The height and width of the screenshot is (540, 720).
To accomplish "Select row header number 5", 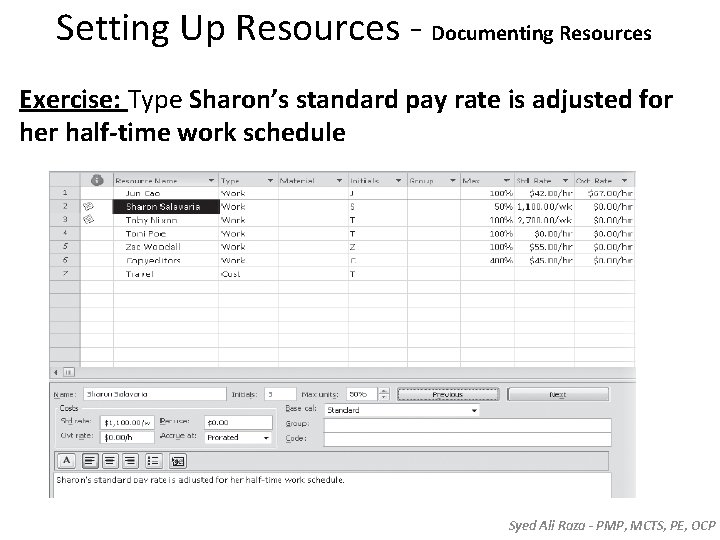I will point(65,247).
